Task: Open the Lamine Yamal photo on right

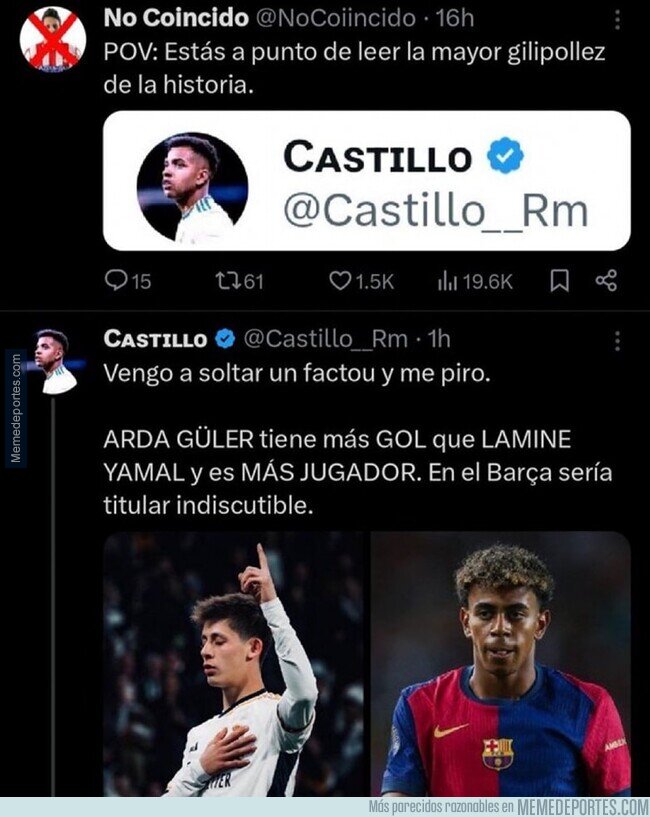Action: point(500,663)
